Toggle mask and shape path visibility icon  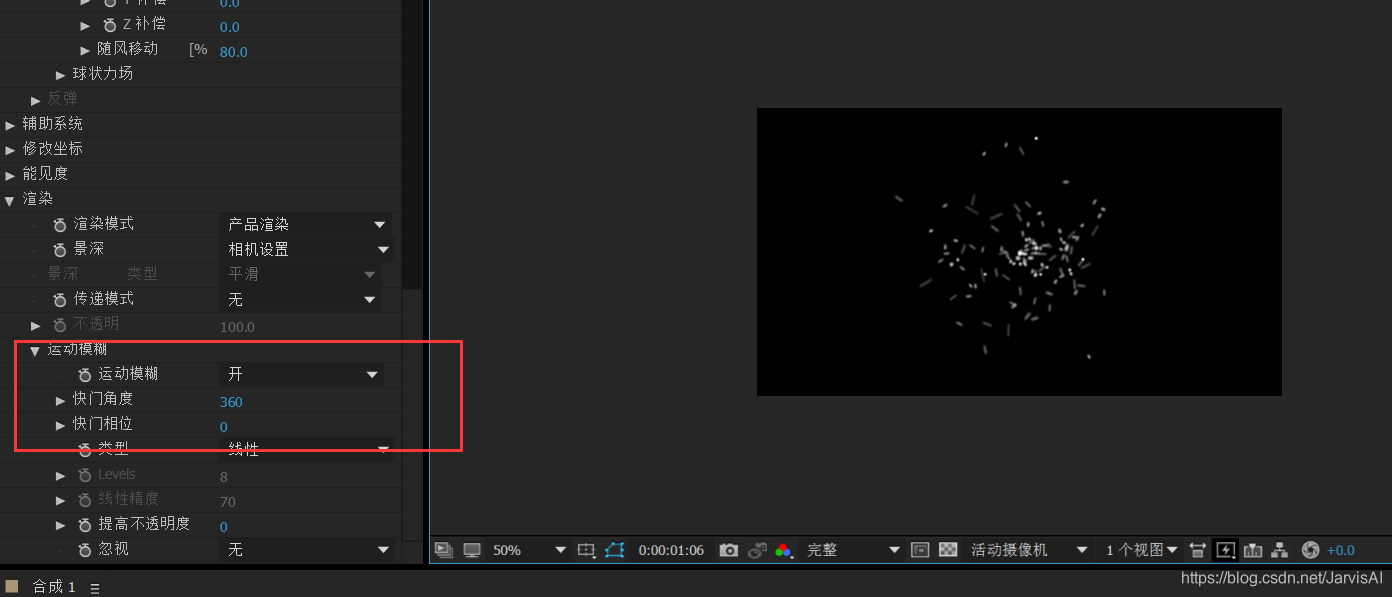pos(614,550)
